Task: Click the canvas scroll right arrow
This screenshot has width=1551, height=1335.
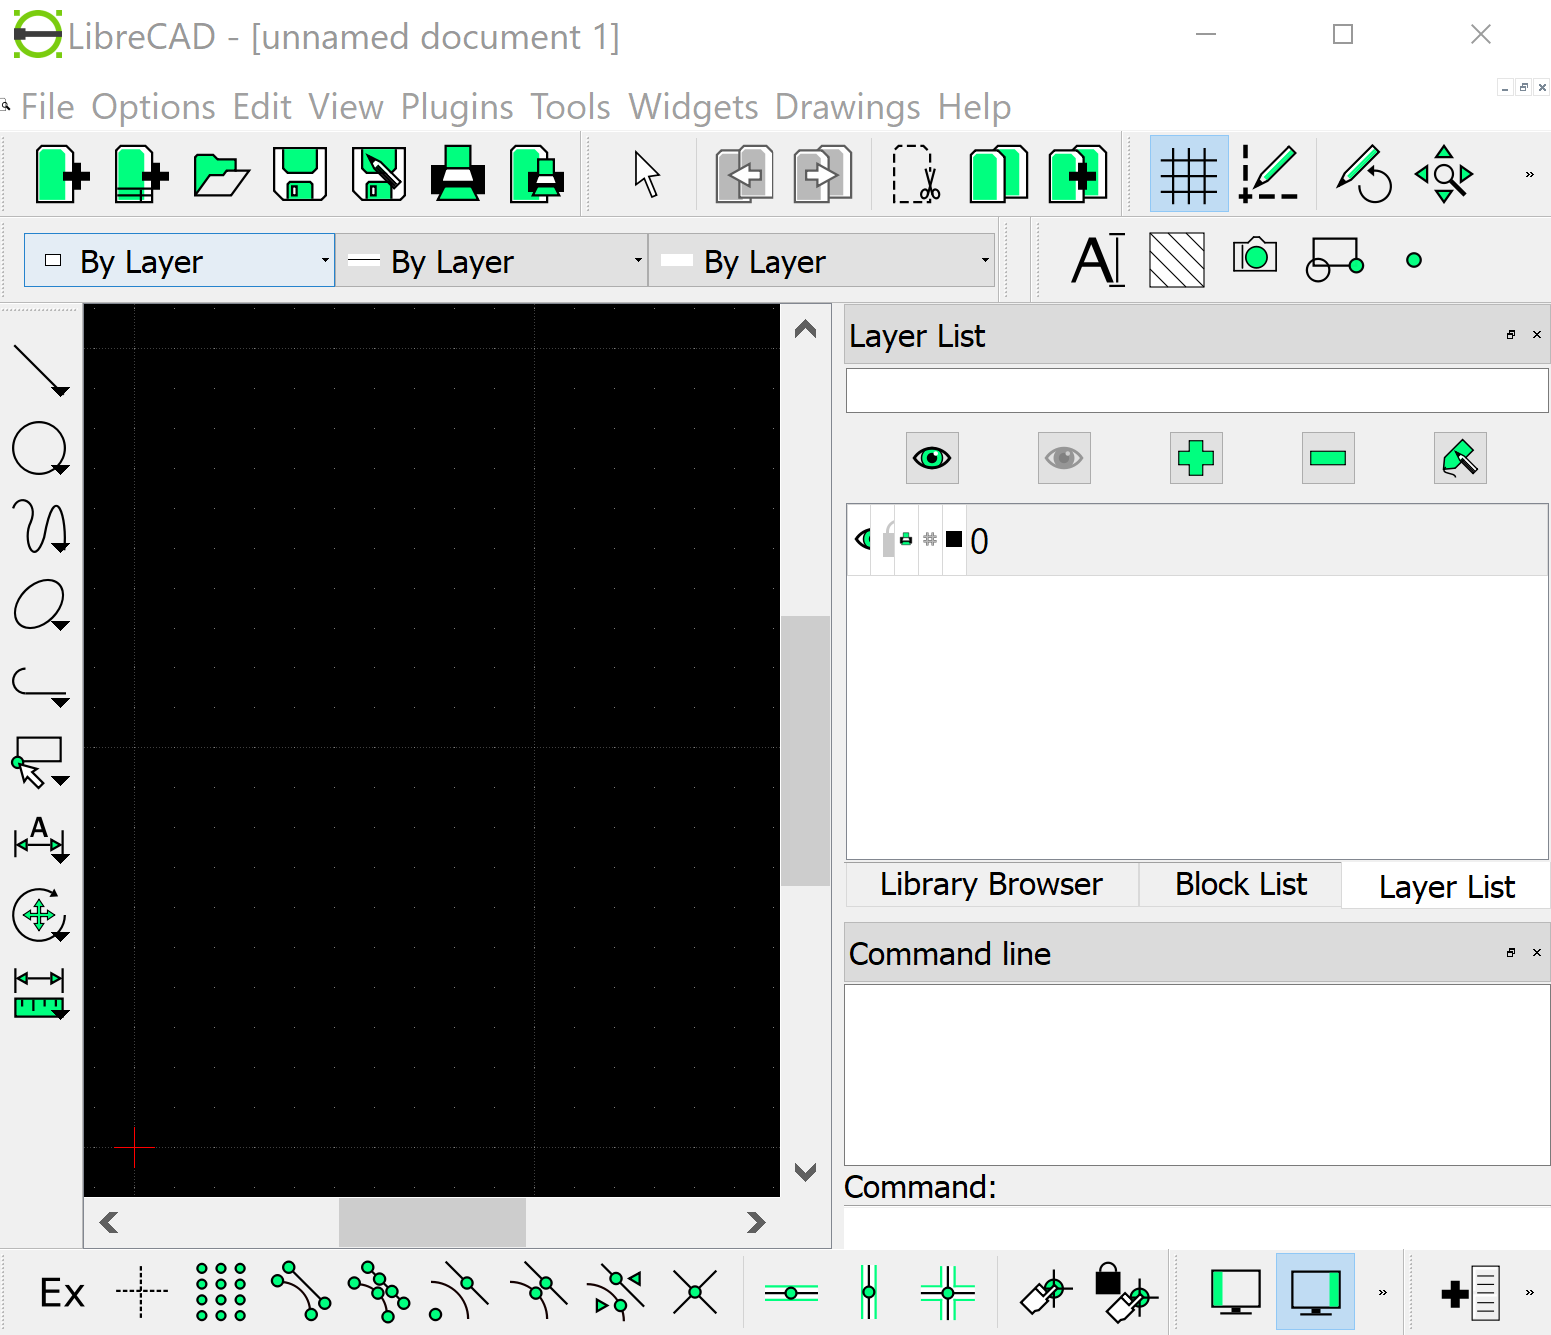Action: [x=756, y=1222]
